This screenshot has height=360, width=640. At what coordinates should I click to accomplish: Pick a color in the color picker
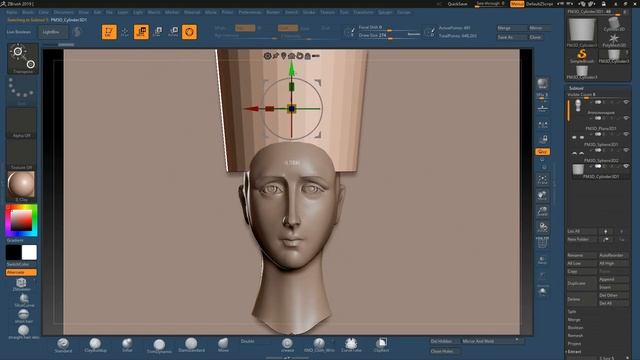pos(21,220)
